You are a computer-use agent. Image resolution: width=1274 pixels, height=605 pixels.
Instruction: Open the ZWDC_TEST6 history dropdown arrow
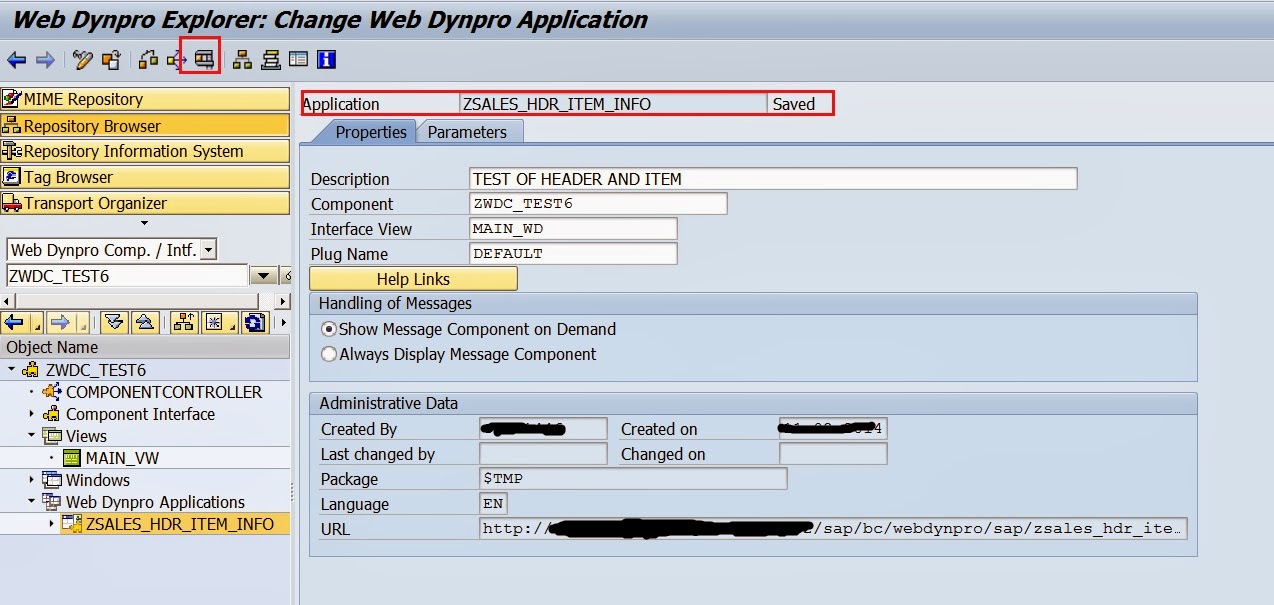coord(264,276)
